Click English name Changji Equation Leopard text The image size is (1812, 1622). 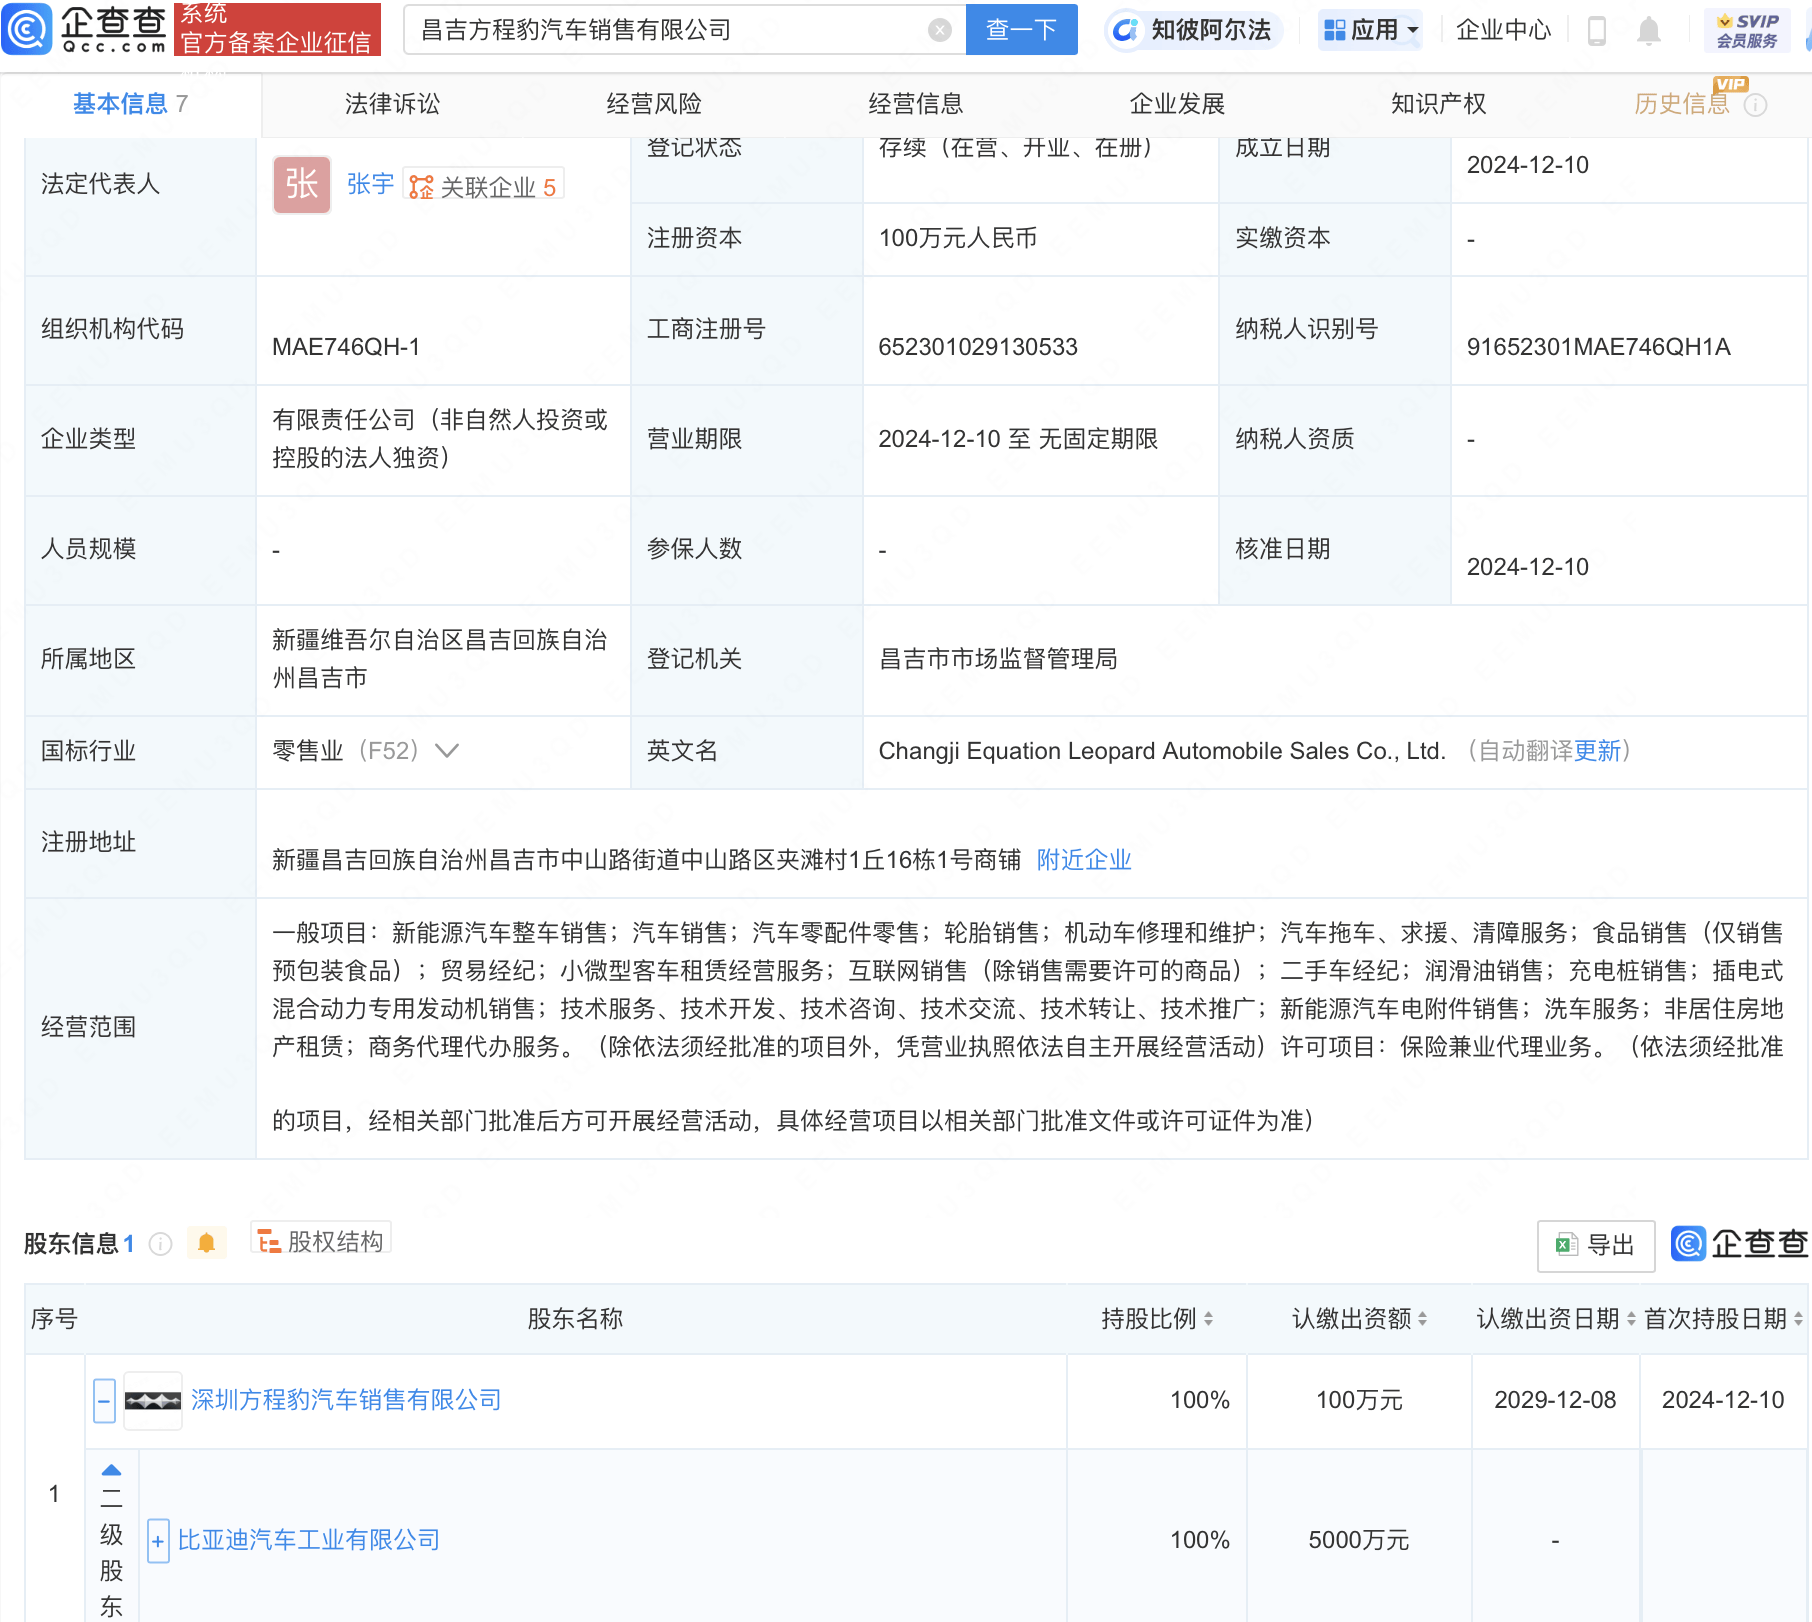point(1162,751)
